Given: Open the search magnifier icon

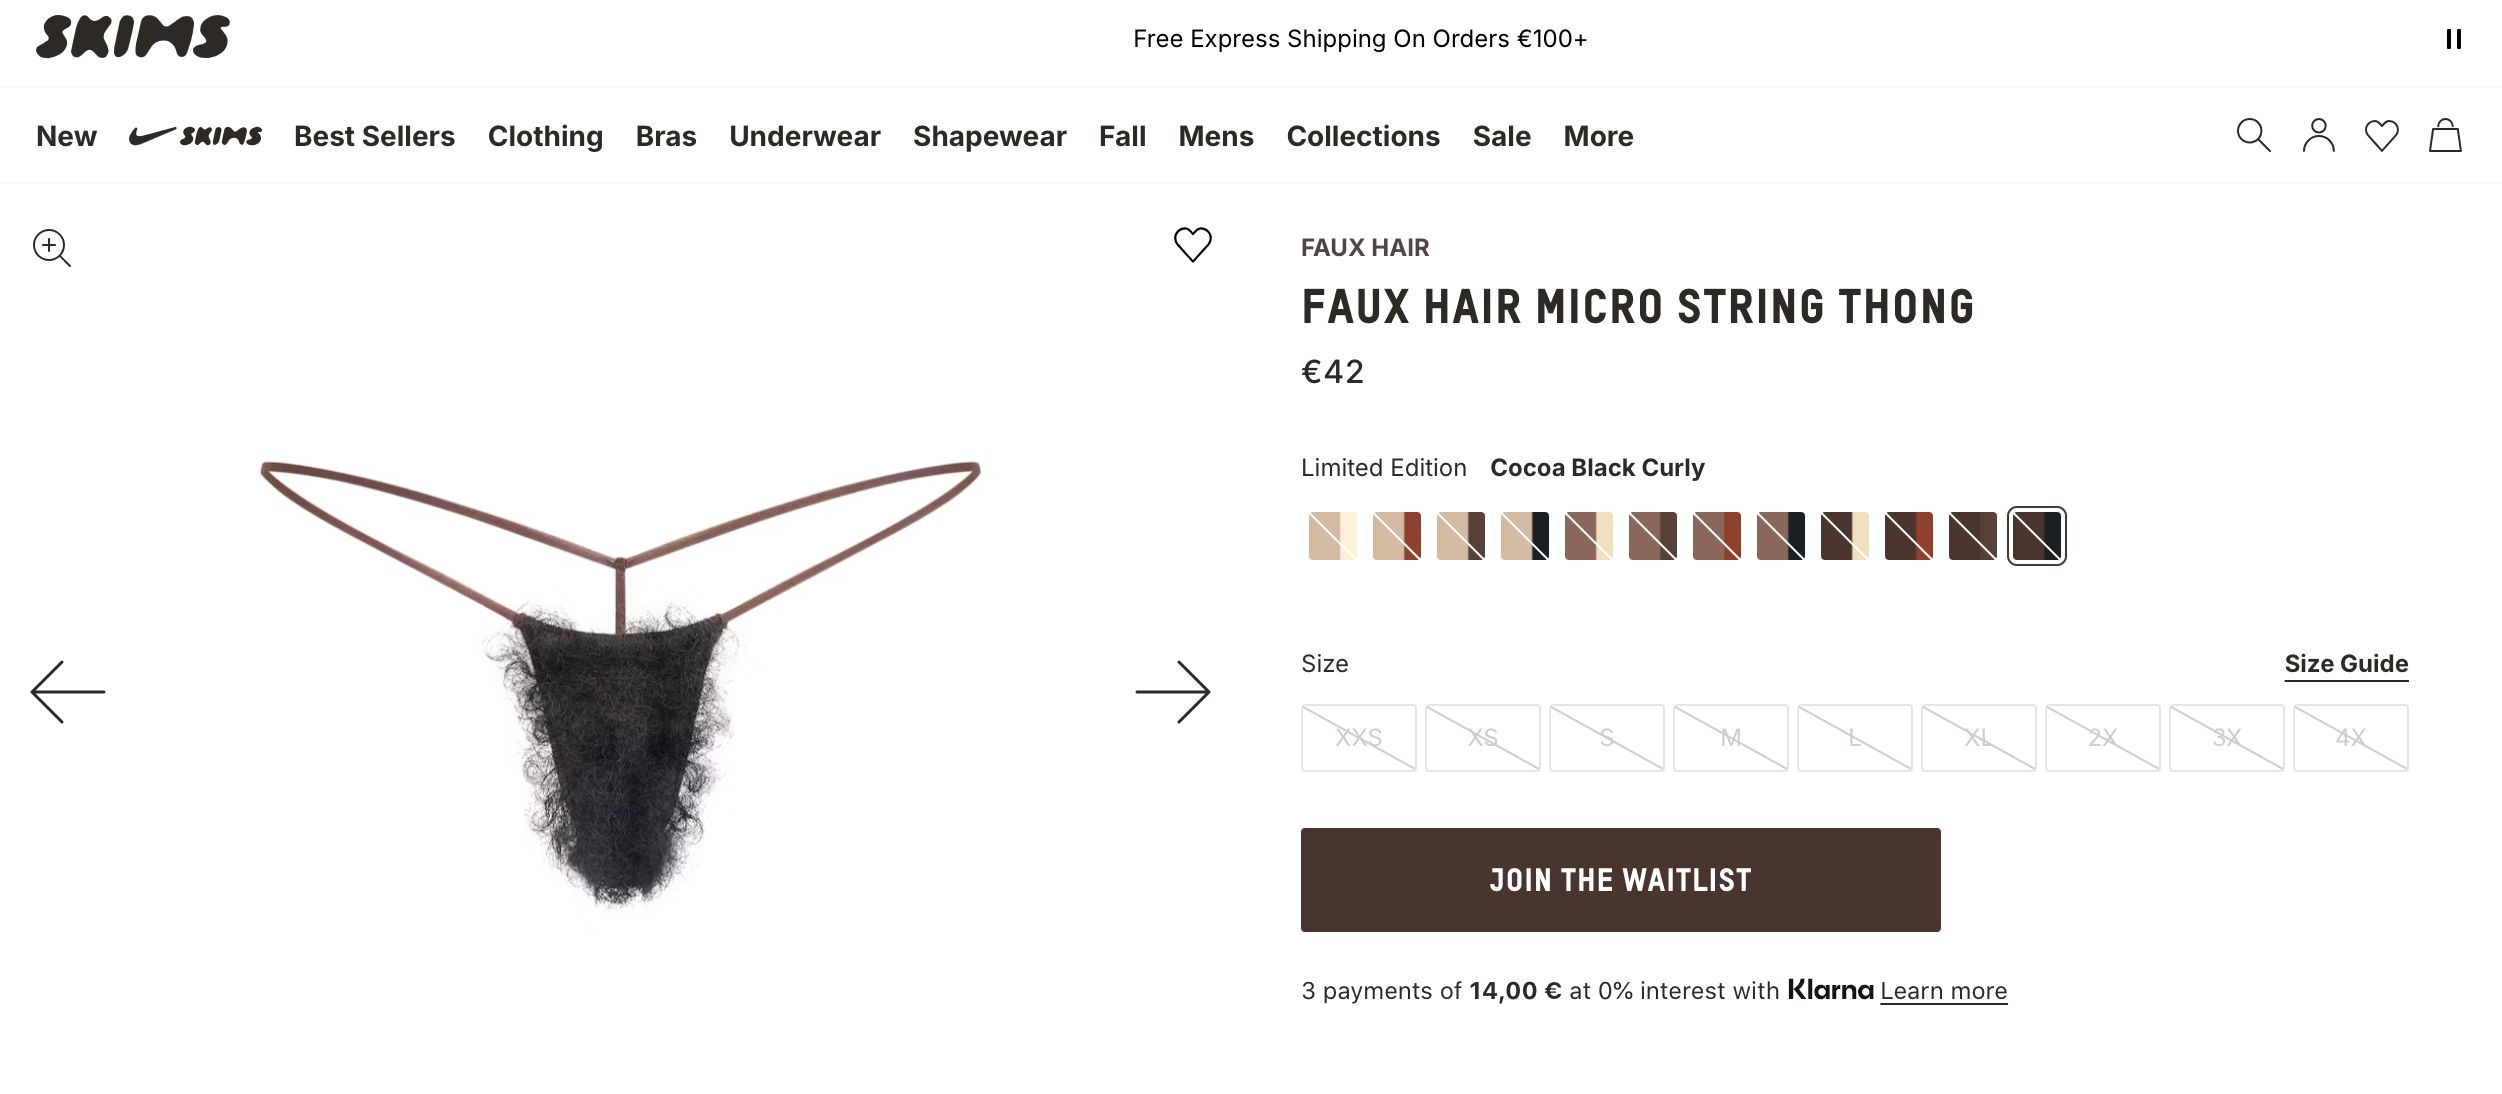Looking at the screenshot, I should [2253, 135].
